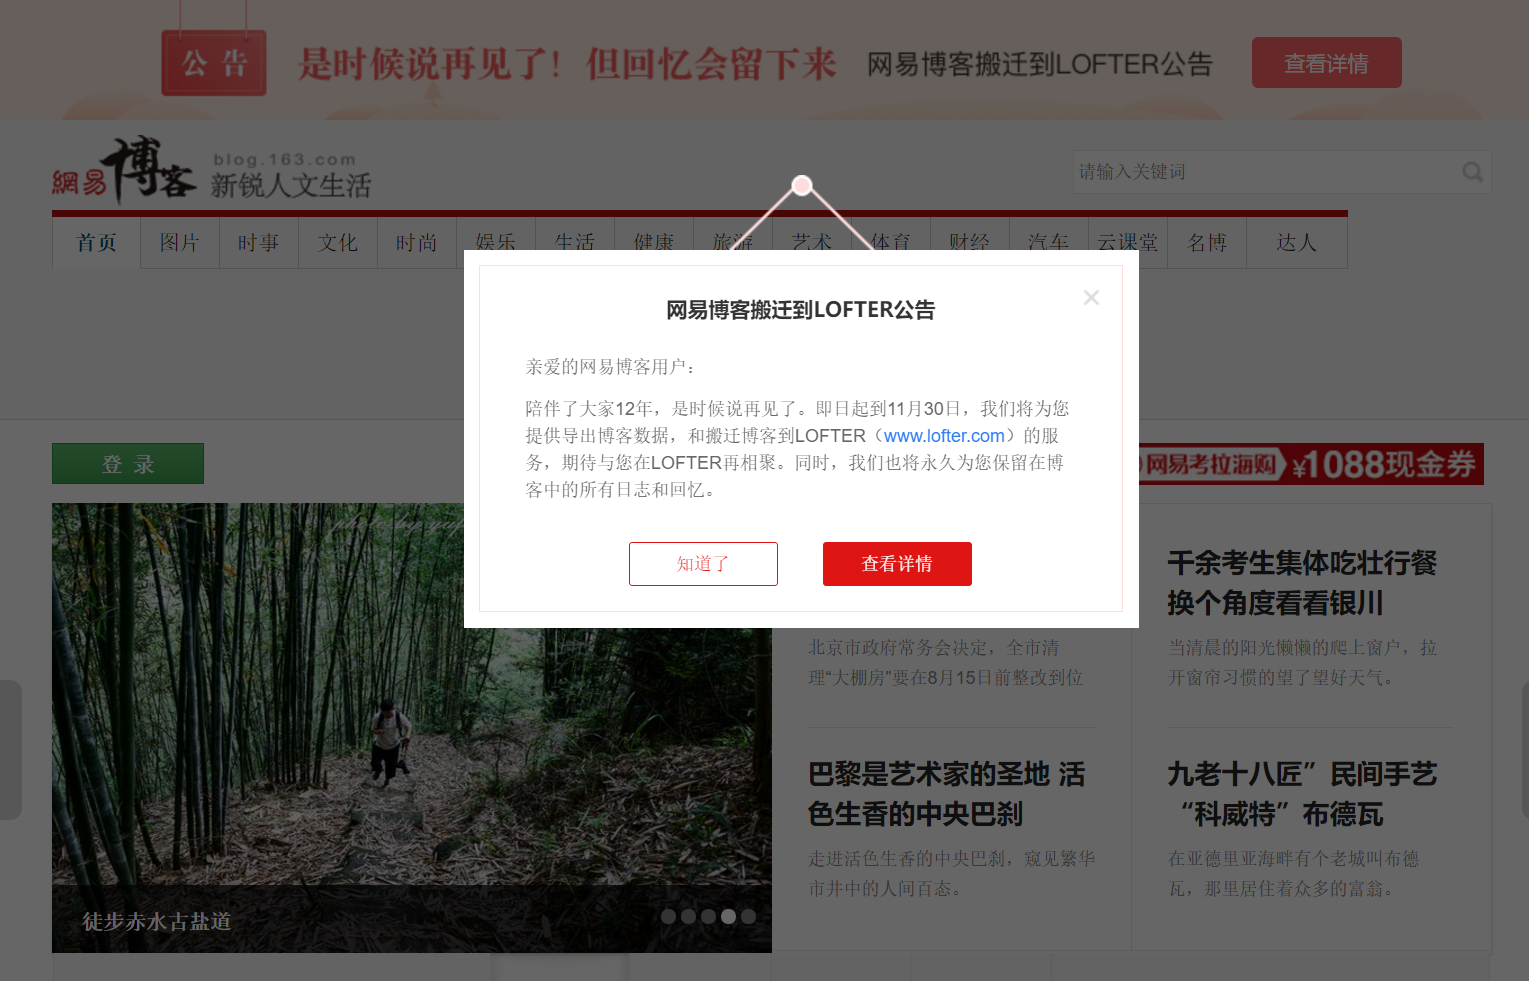Open the 时尚 navigation tab
Screen dimensions: 1529x981
point(417,243)
